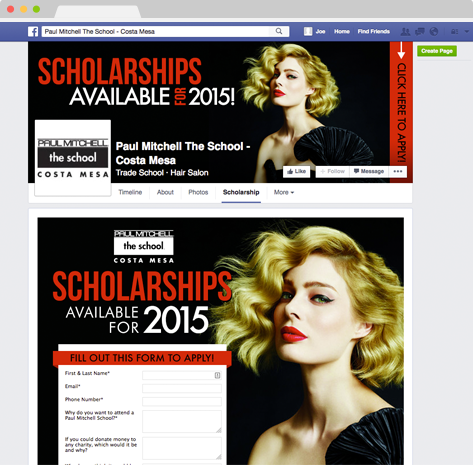Click the yellow minimize window button
The image size is (473, 465).
(23, 9)
